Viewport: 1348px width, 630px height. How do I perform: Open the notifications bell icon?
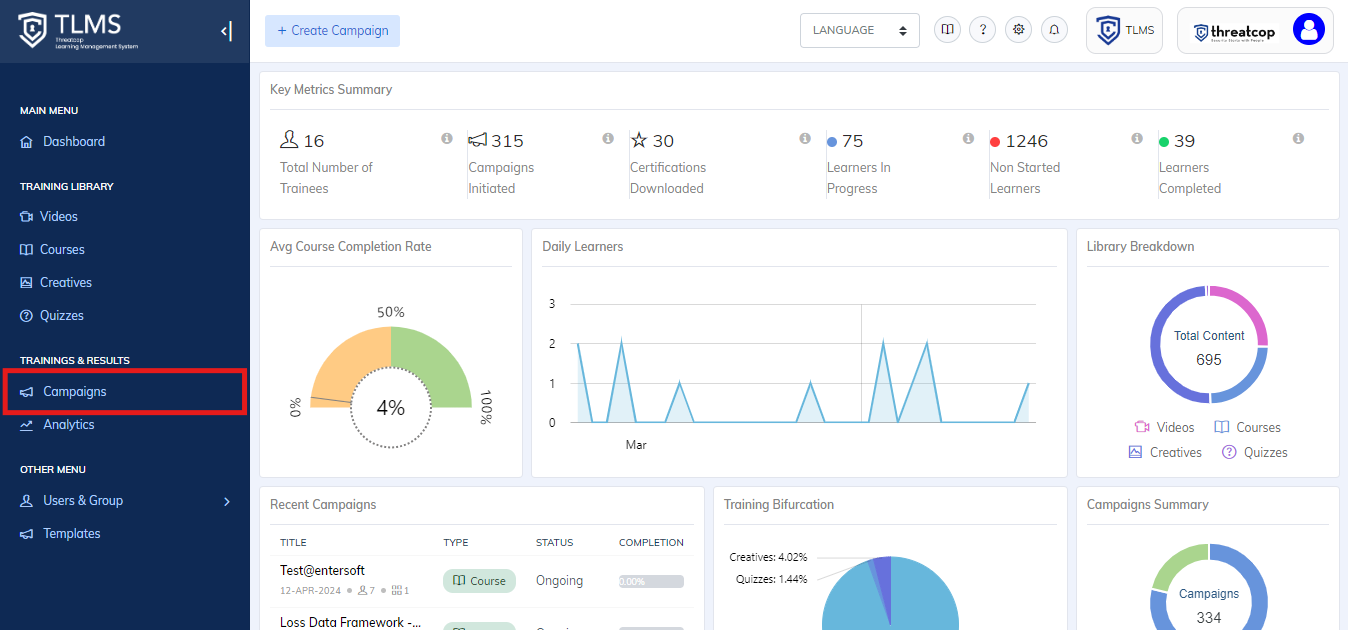click(x=1054, y=30)
